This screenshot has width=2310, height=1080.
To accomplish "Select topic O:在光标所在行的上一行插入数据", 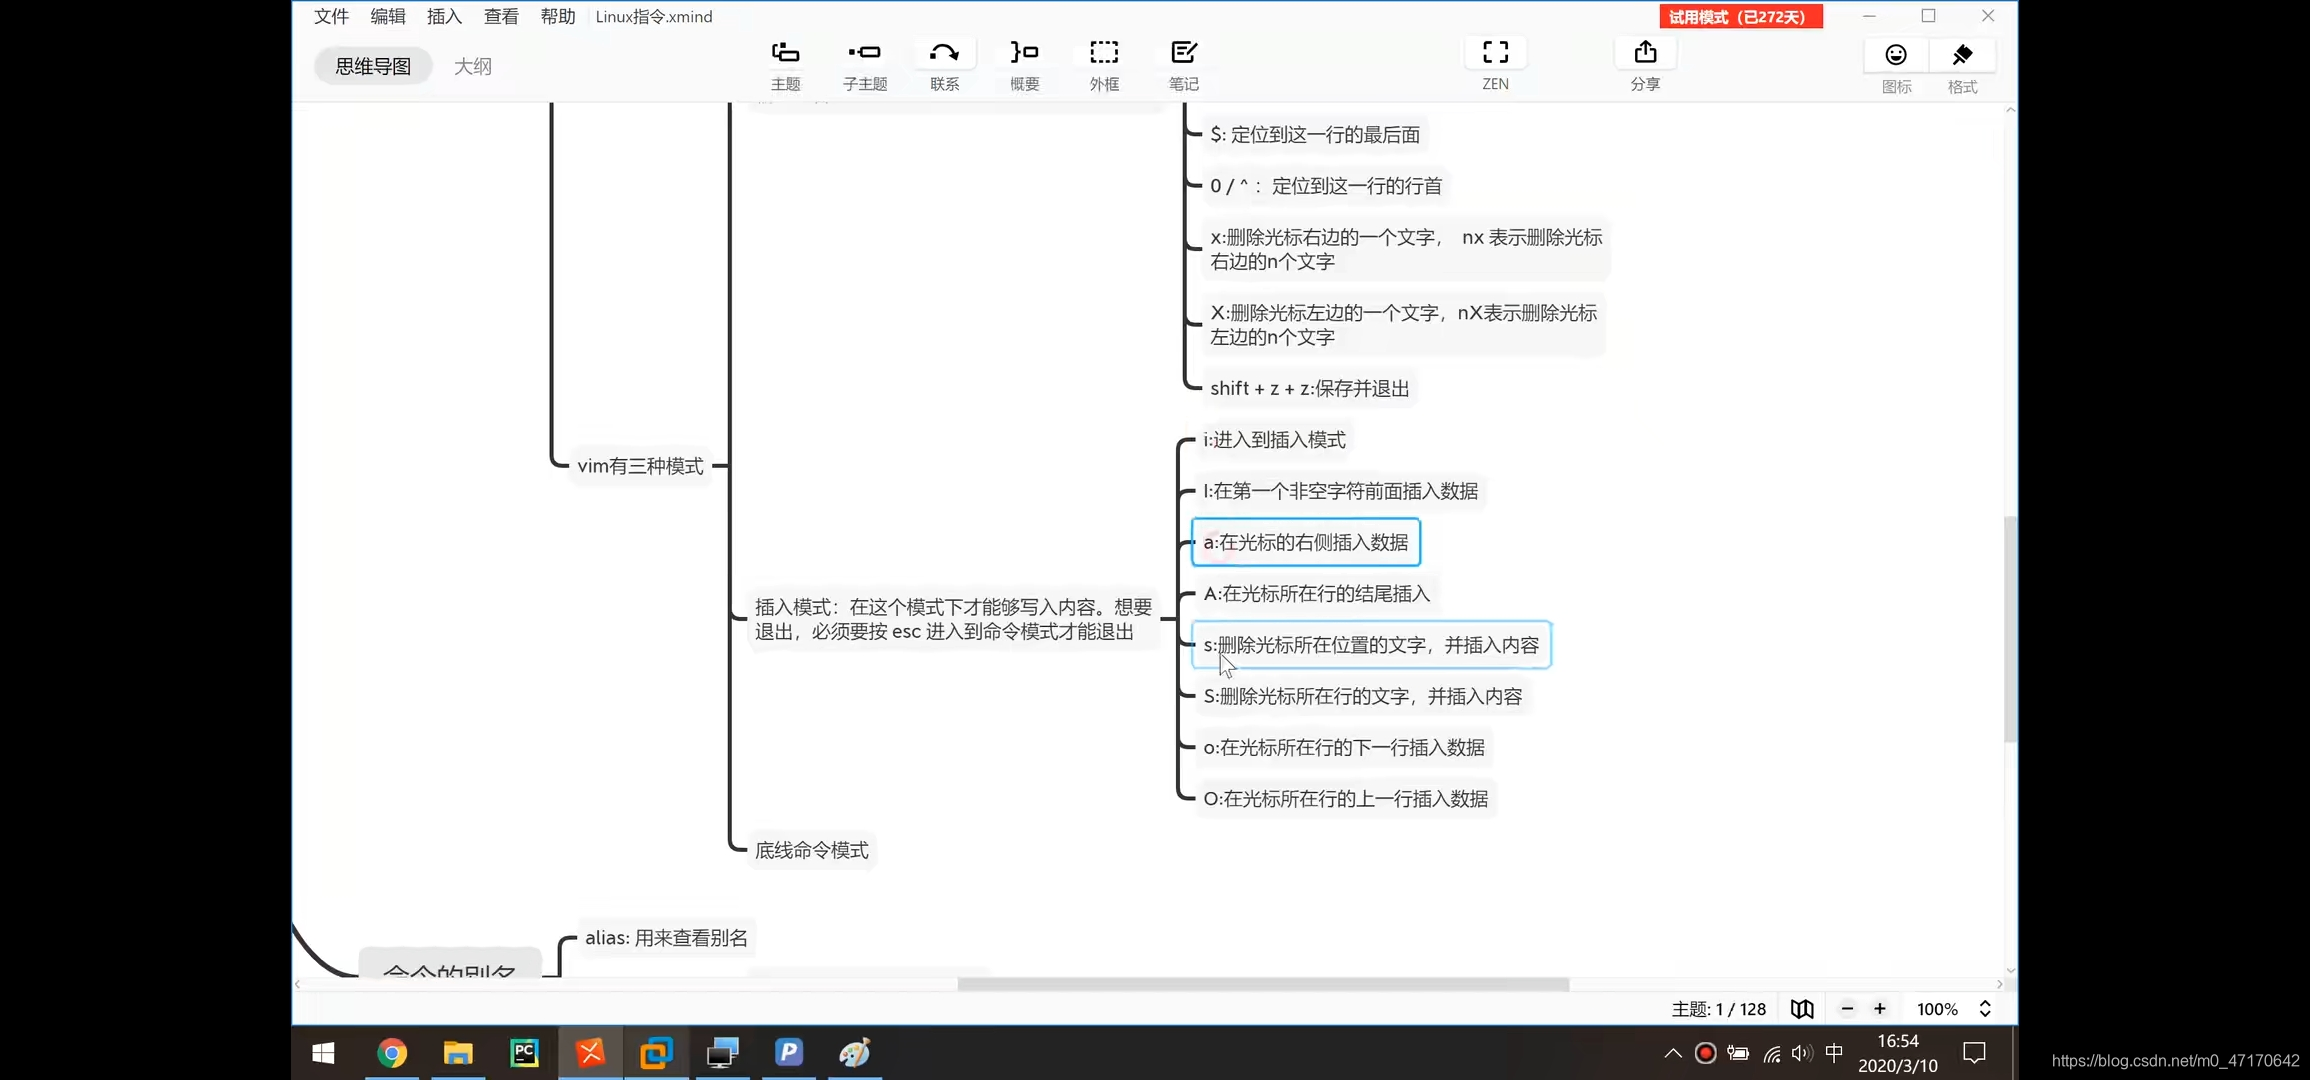I will pos(1346,799).
